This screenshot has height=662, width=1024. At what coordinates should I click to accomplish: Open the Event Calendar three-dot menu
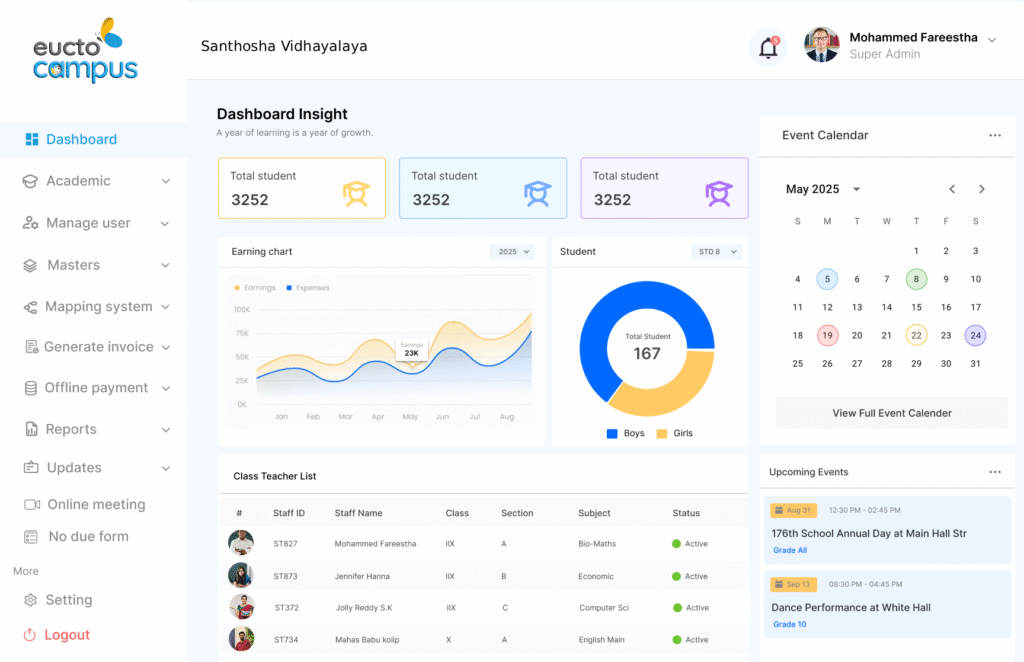[x=994, y=135]
